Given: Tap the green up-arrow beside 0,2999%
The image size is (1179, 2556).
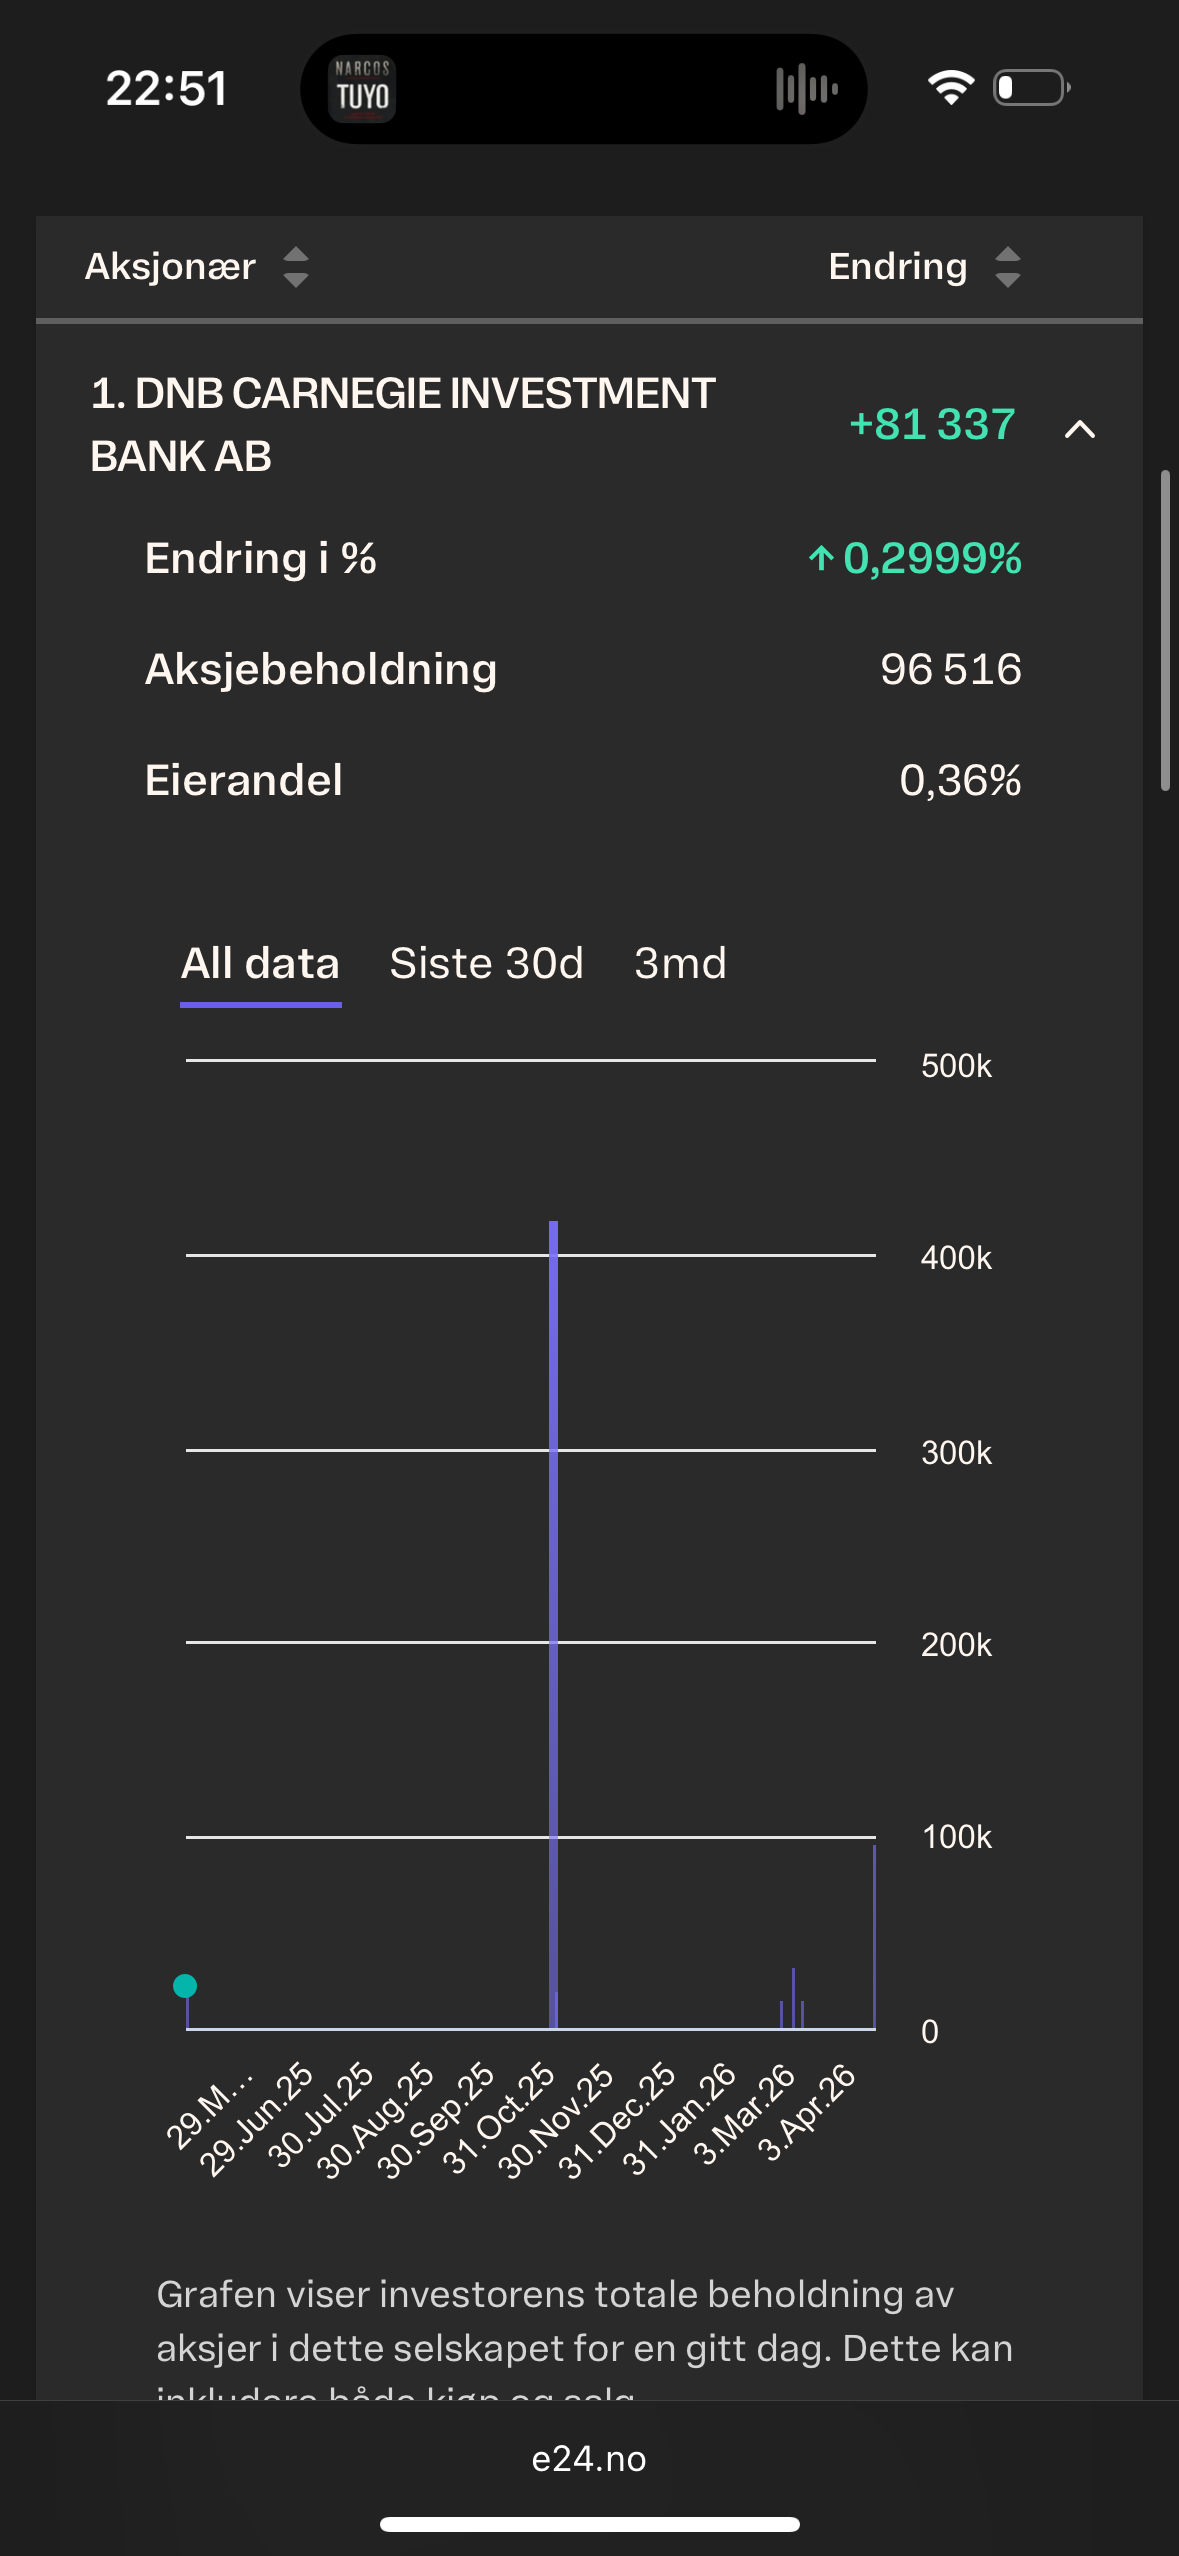Looking at the screenshot, I should (x=820, y=558).
